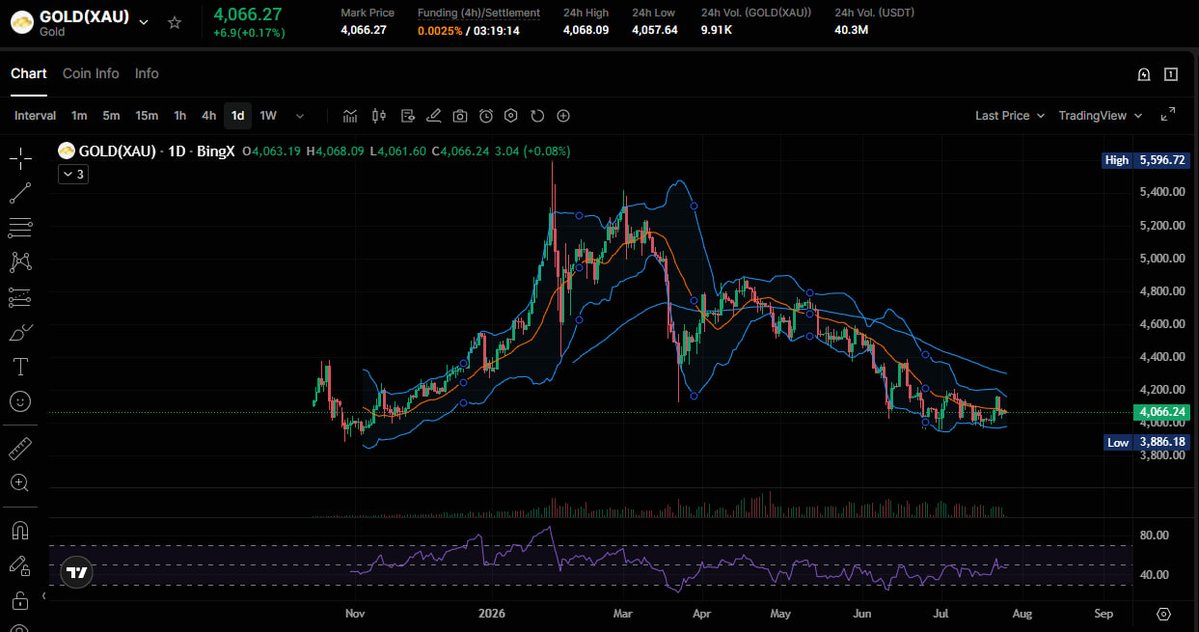
Task: Select the 1d interval
Action: (x=238, y=115)
